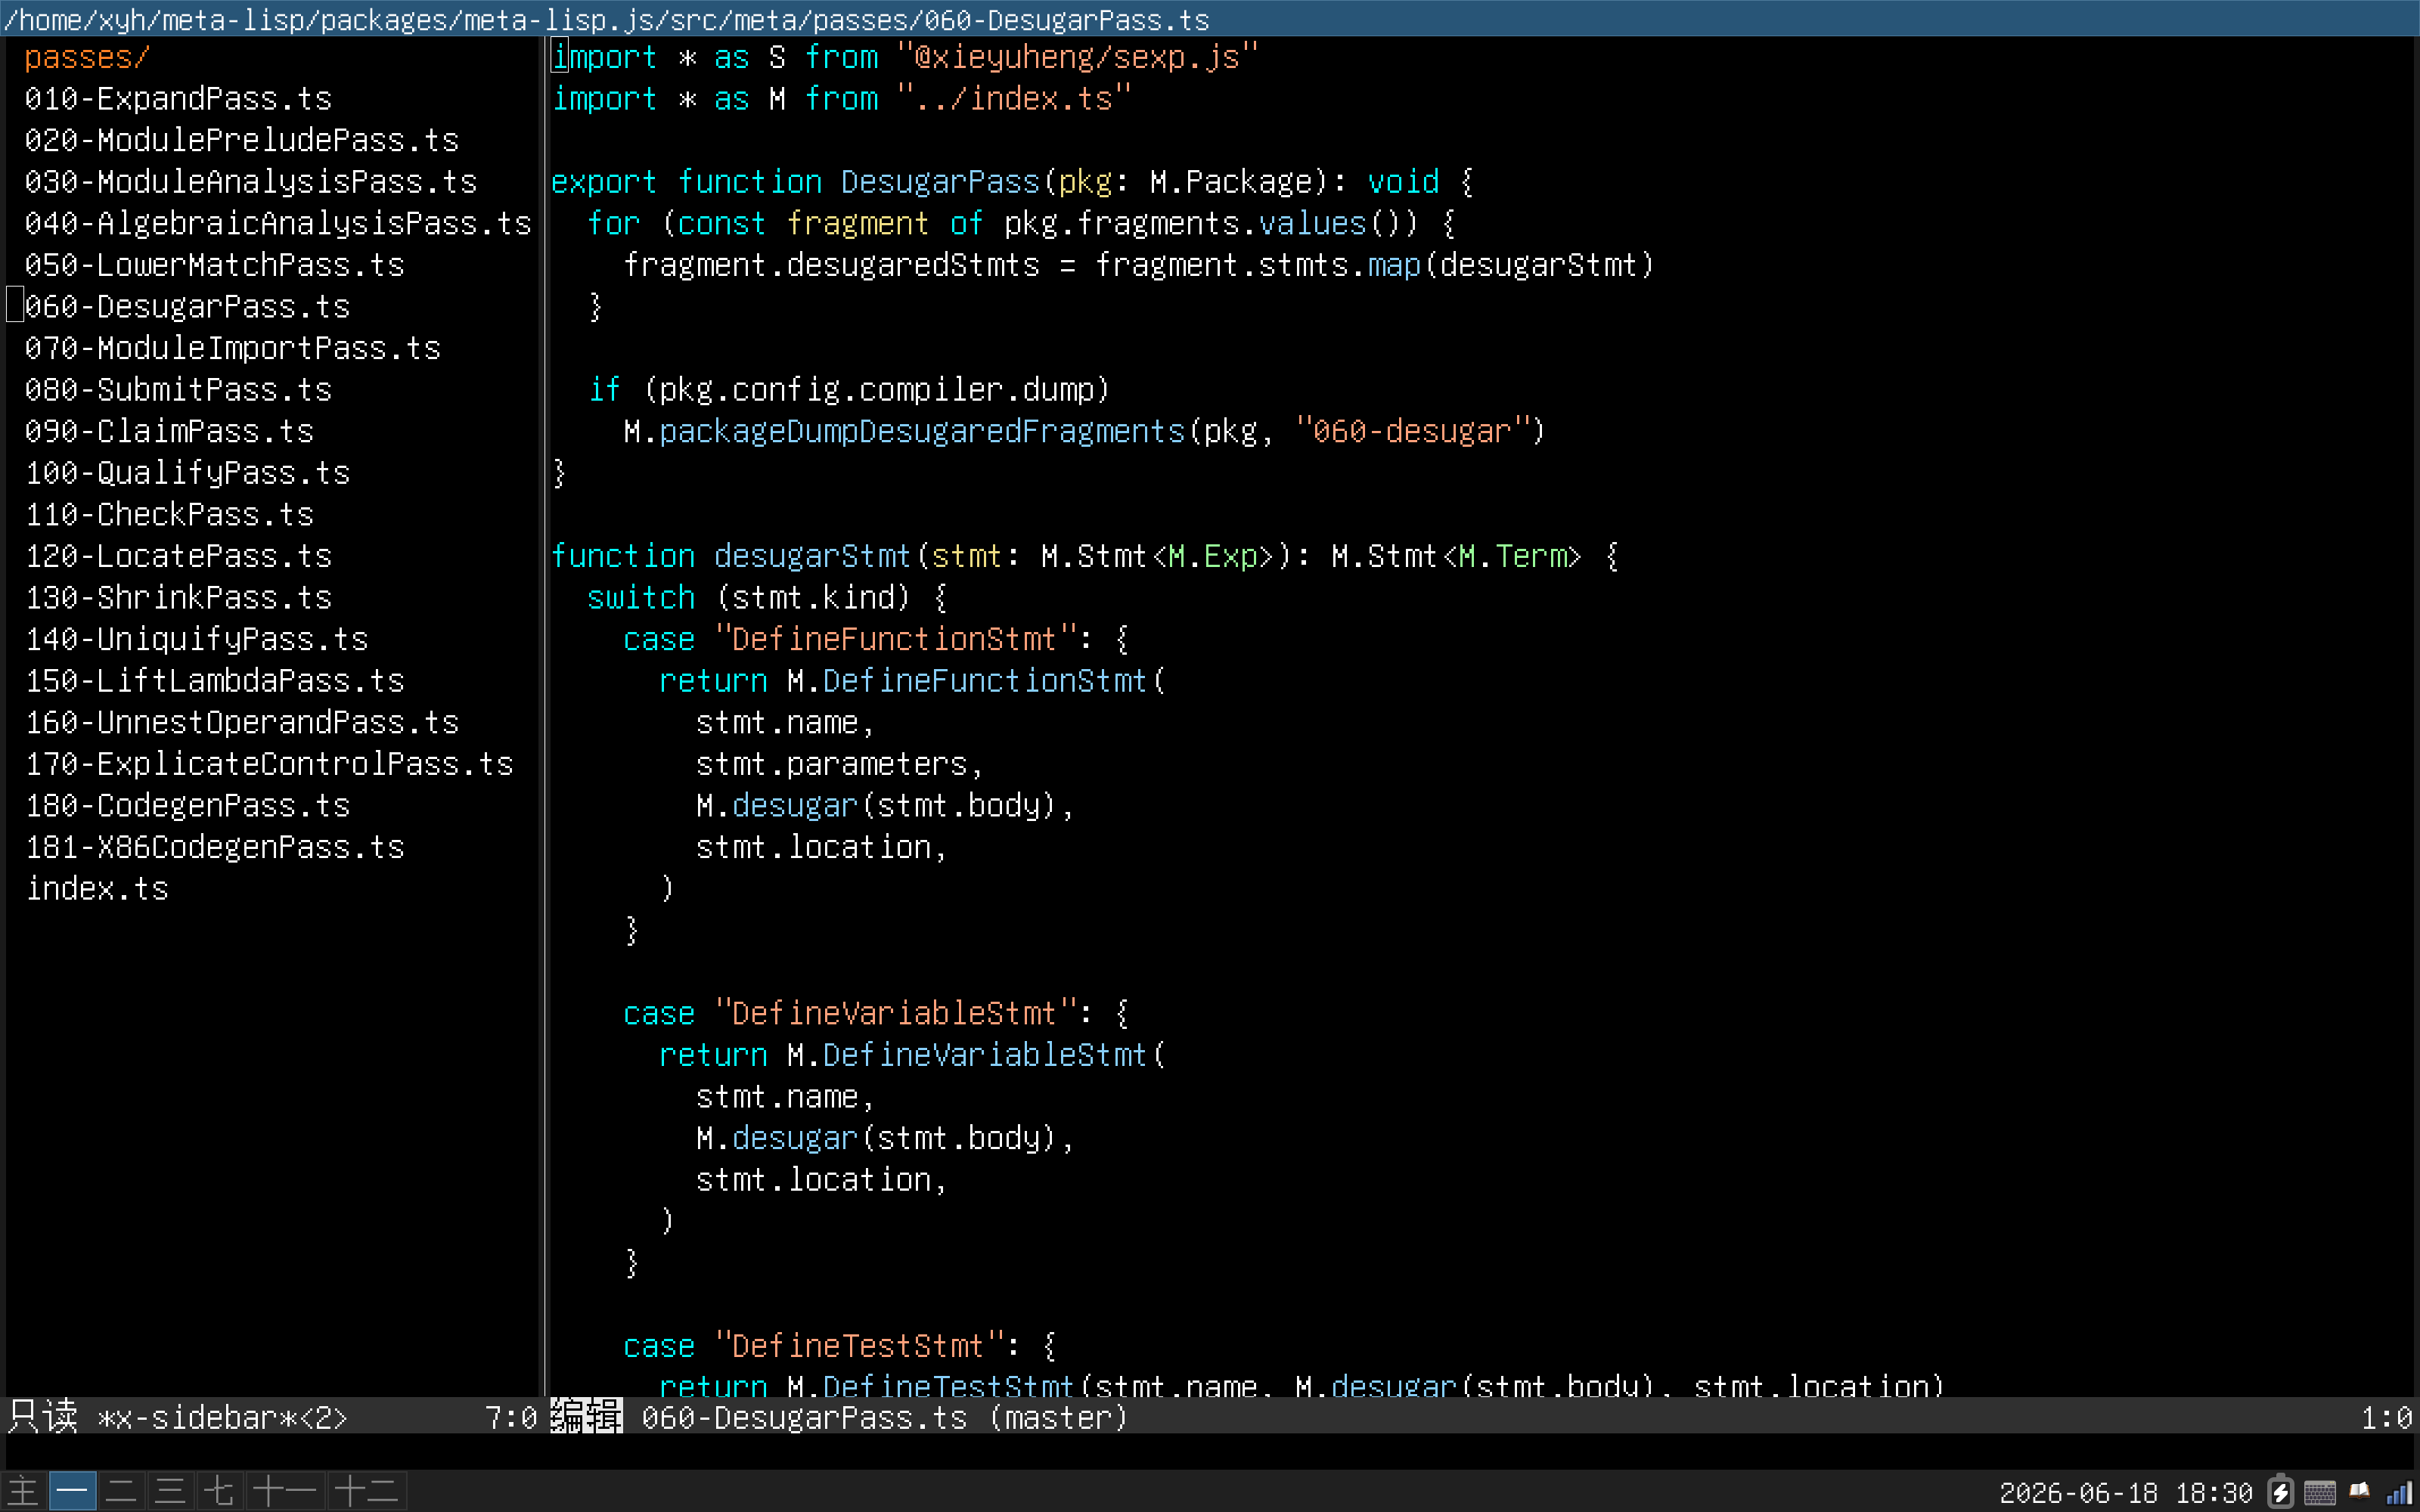Screen dimensions: 2420x1512
Task: Click the battery charging tray icon
Action: click(x=2281, y=1492)
